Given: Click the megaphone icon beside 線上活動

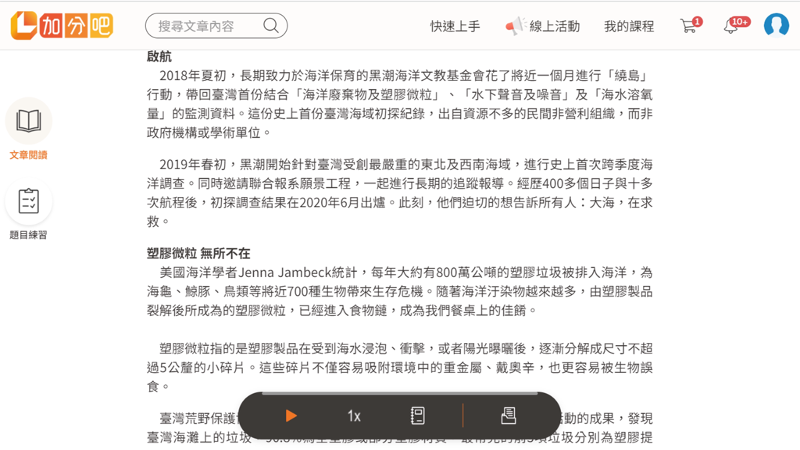Looking at the screenshot, I should [514, 26].
